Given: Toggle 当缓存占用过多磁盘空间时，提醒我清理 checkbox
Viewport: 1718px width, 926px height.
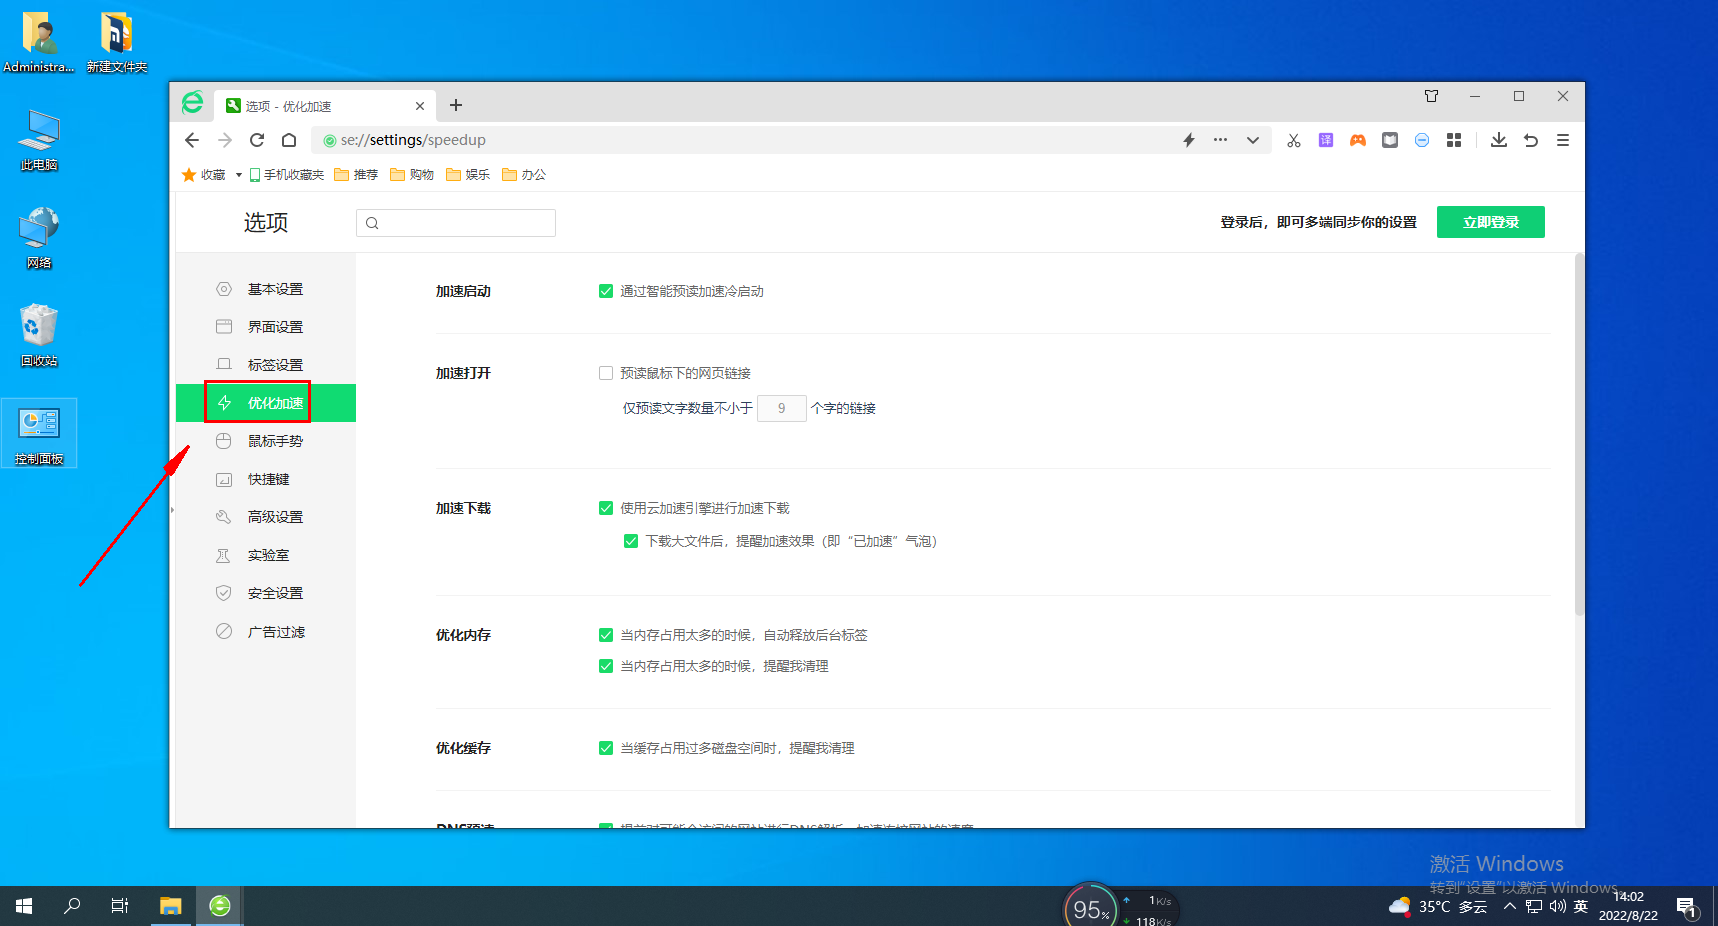Looking at the screenshot, I should pos(606,748).
